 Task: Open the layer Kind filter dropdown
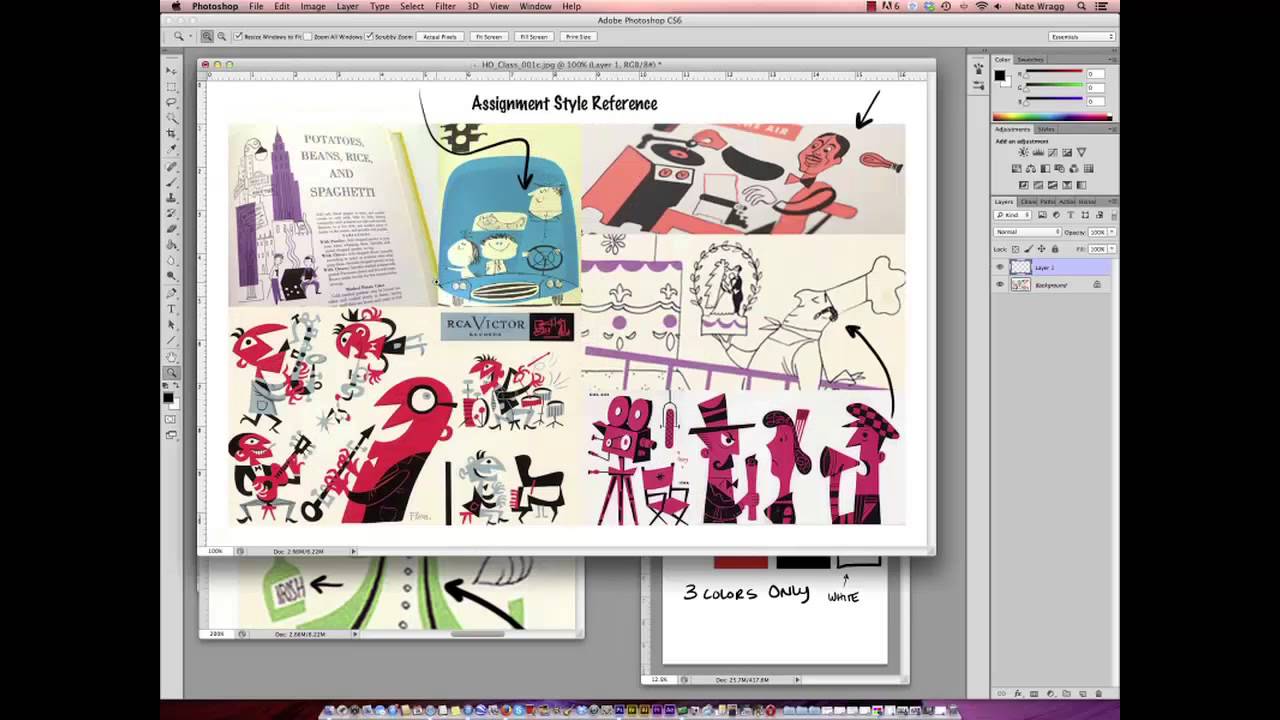tap(1012, 215)
